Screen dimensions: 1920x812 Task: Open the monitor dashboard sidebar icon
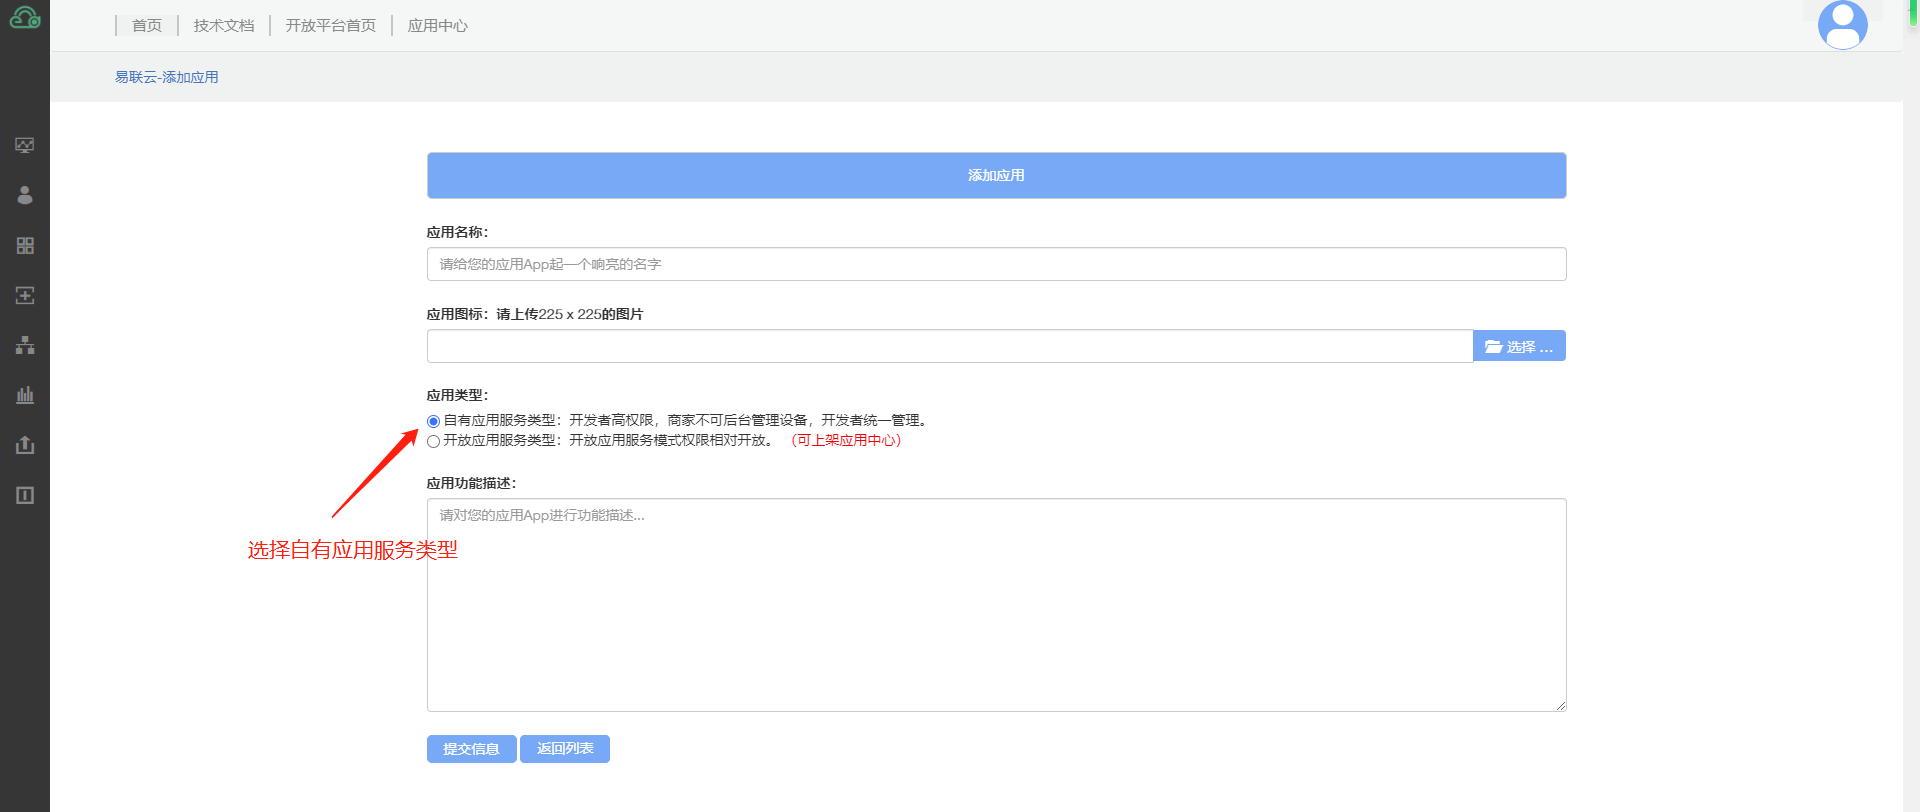[25, 145]
